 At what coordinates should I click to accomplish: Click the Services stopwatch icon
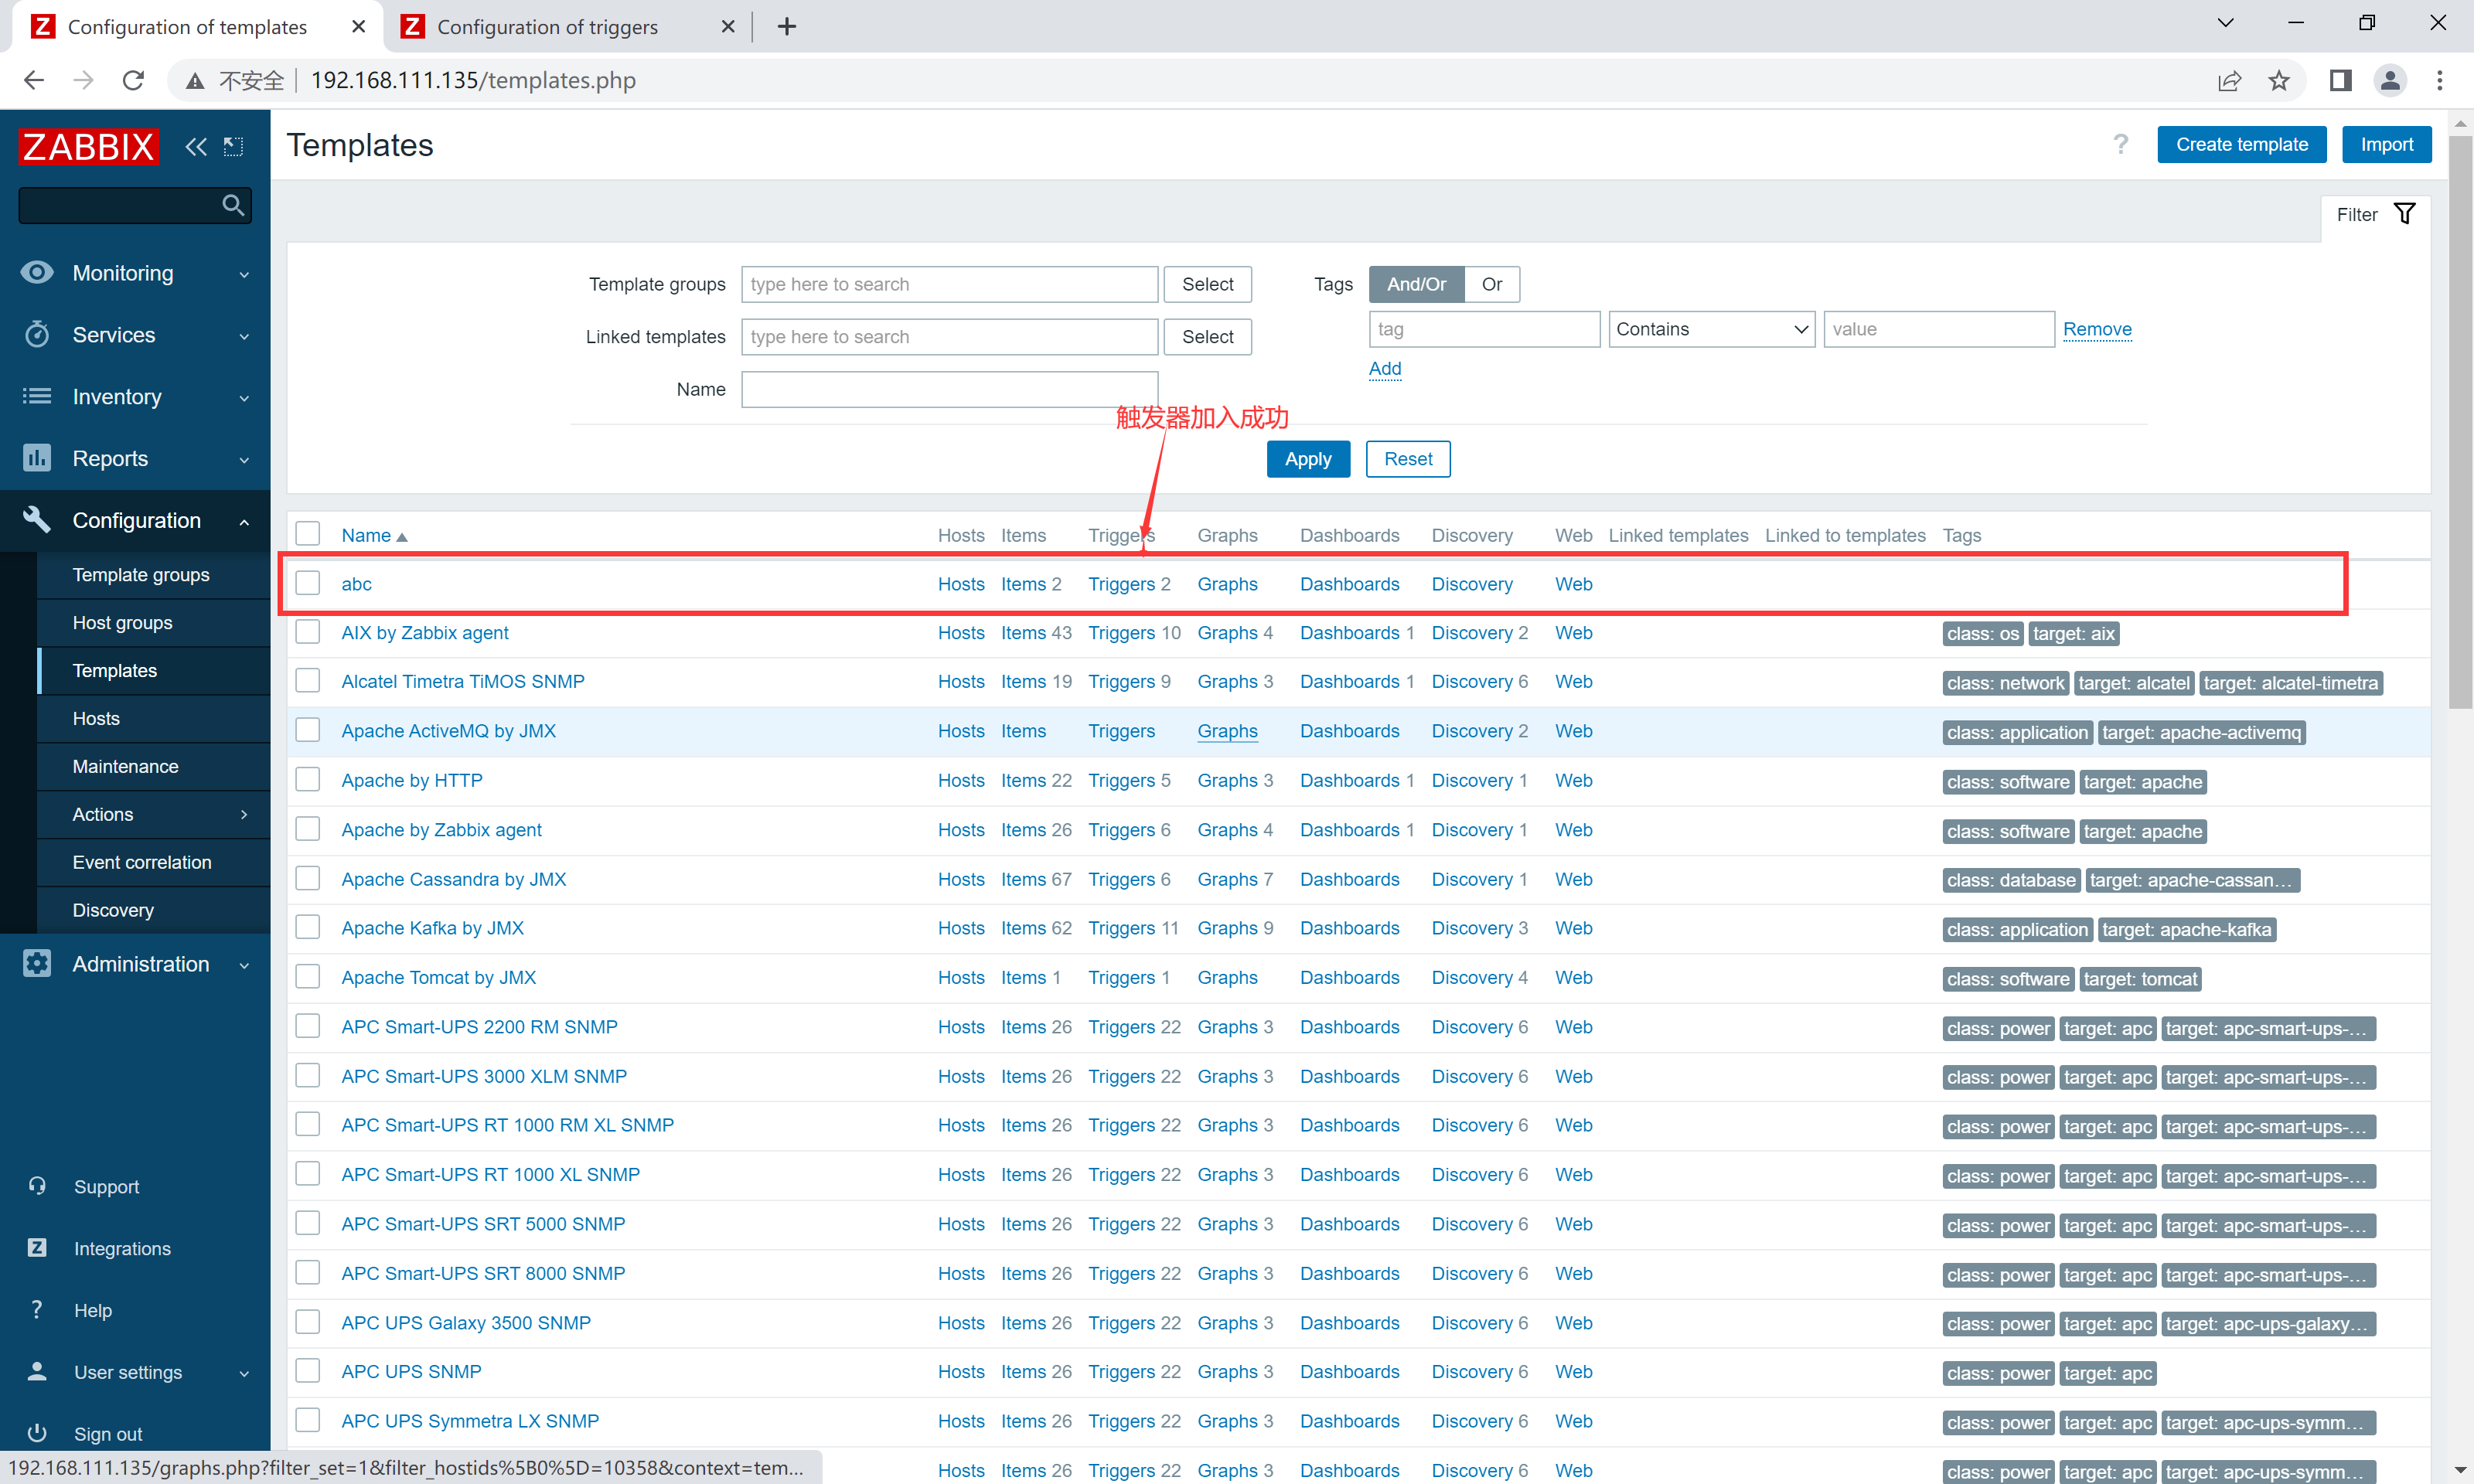pos(37,334)
